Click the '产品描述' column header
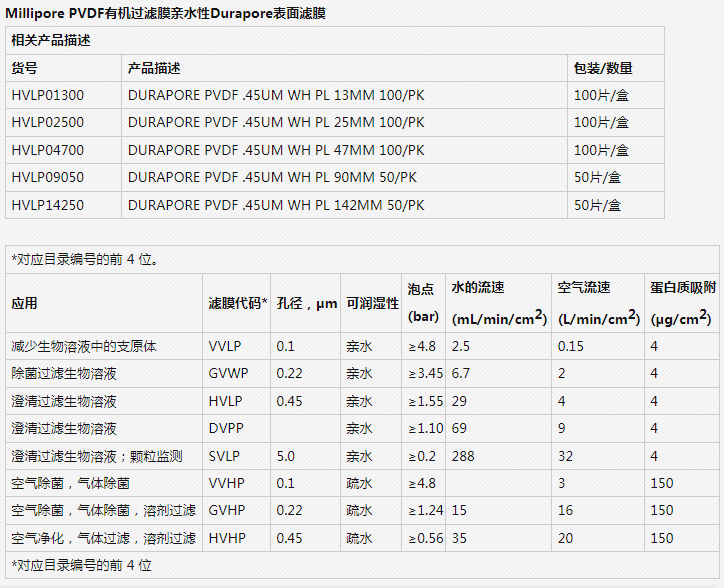 pos(154,68)
